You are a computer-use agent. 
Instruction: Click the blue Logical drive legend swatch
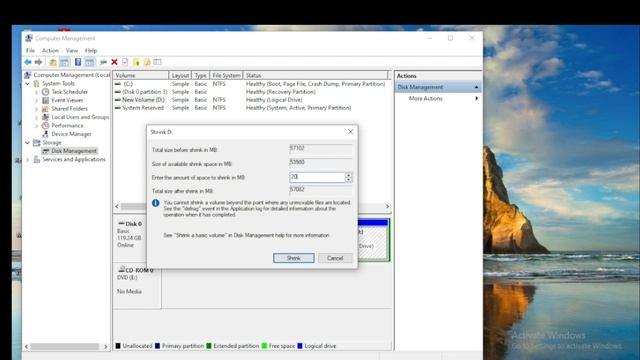tap(300, 346)
